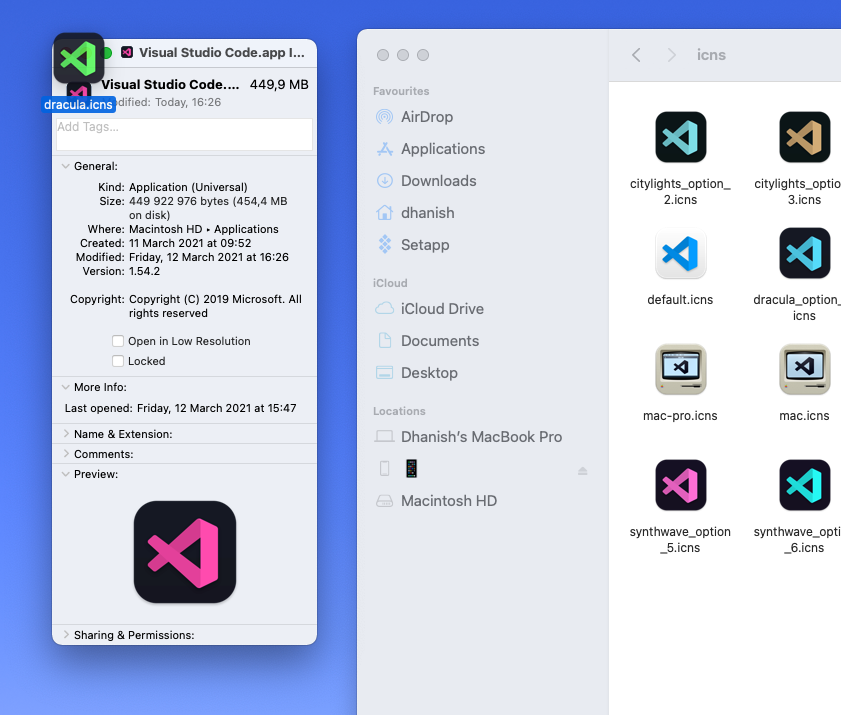841x715 pixels.
Task: Select the synthwave_option_5.icns pink icon
Action: [x=680, y=485]
